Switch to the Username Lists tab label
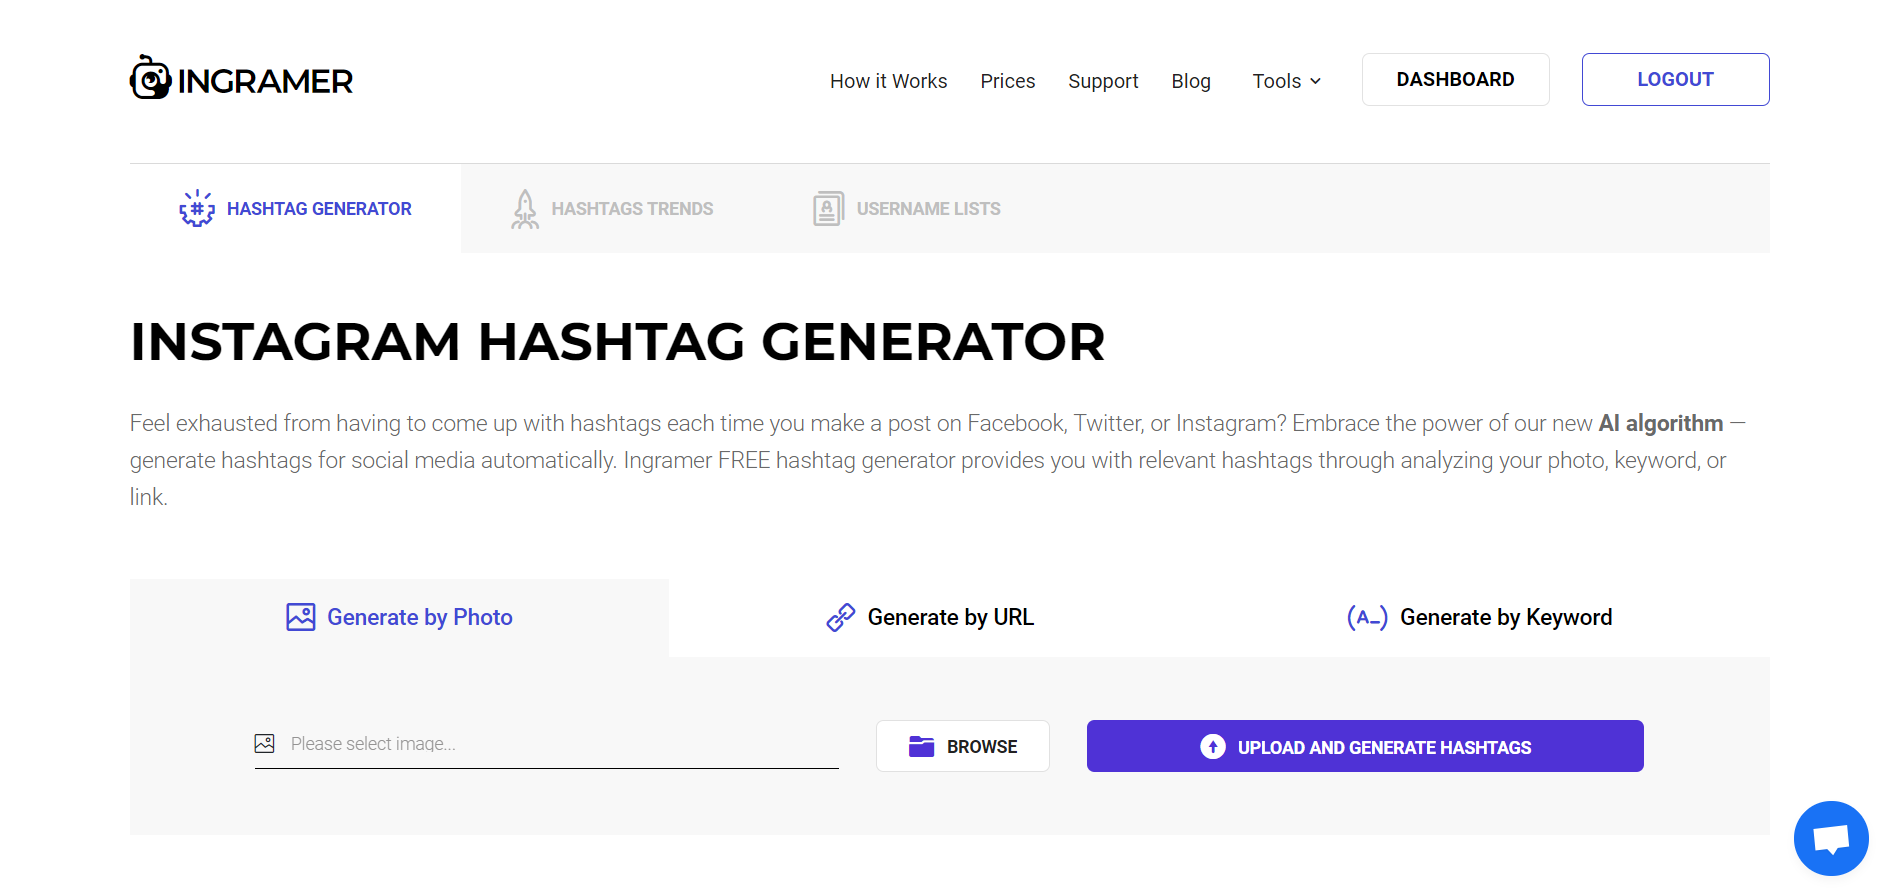1898x889 pixels. tap(928, 209)
